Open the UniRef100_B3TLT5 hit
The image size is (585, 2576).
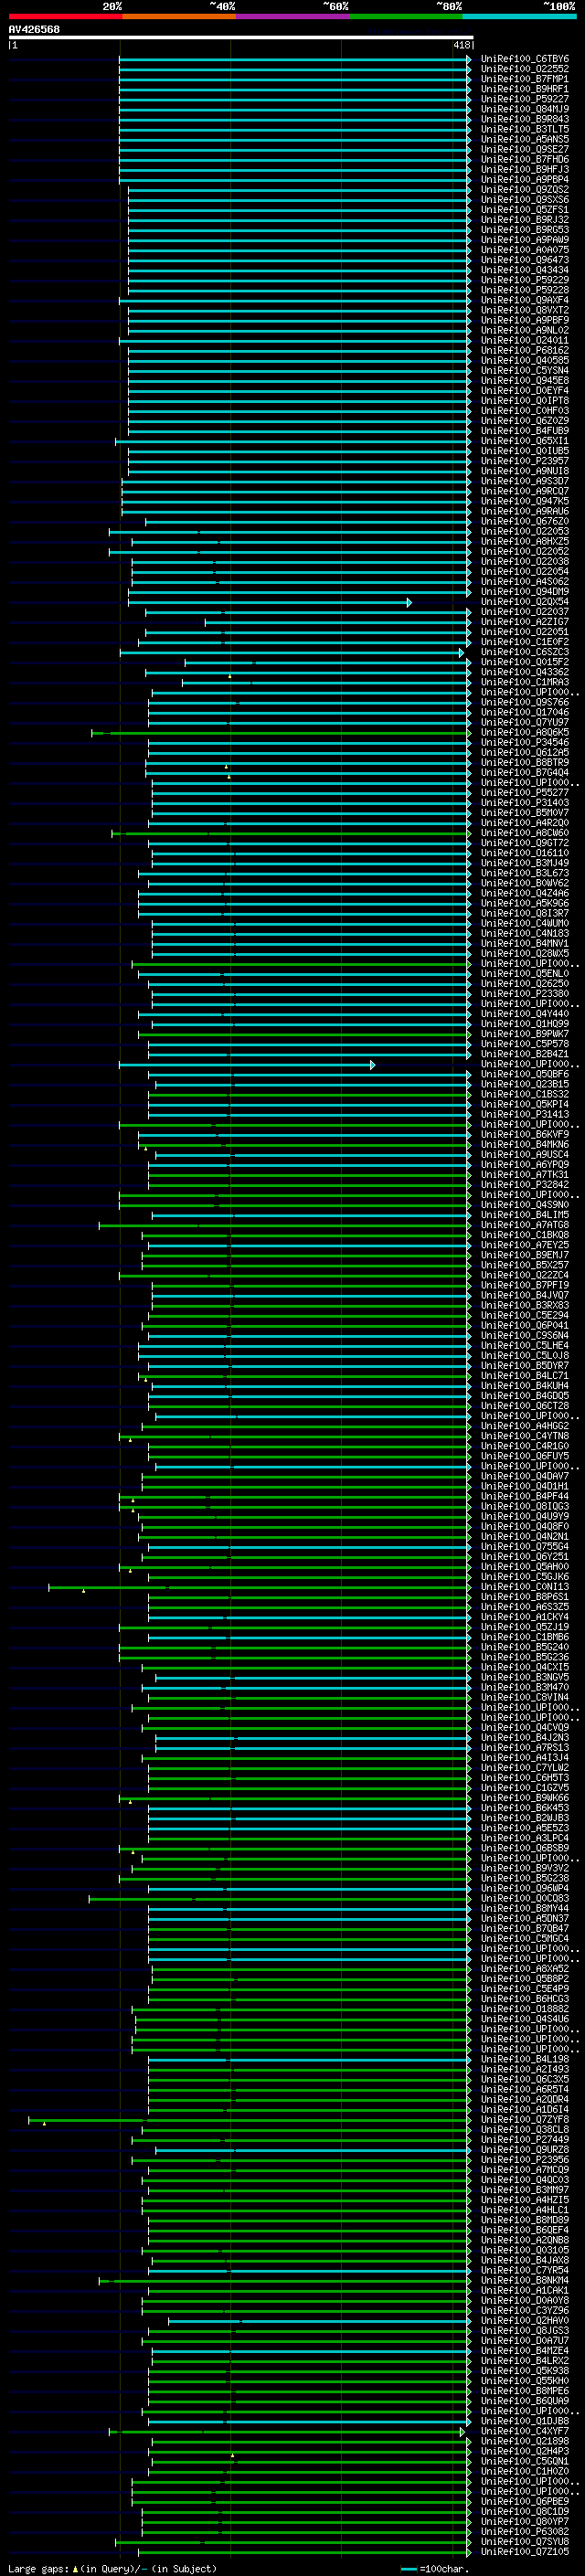(524, 129)
